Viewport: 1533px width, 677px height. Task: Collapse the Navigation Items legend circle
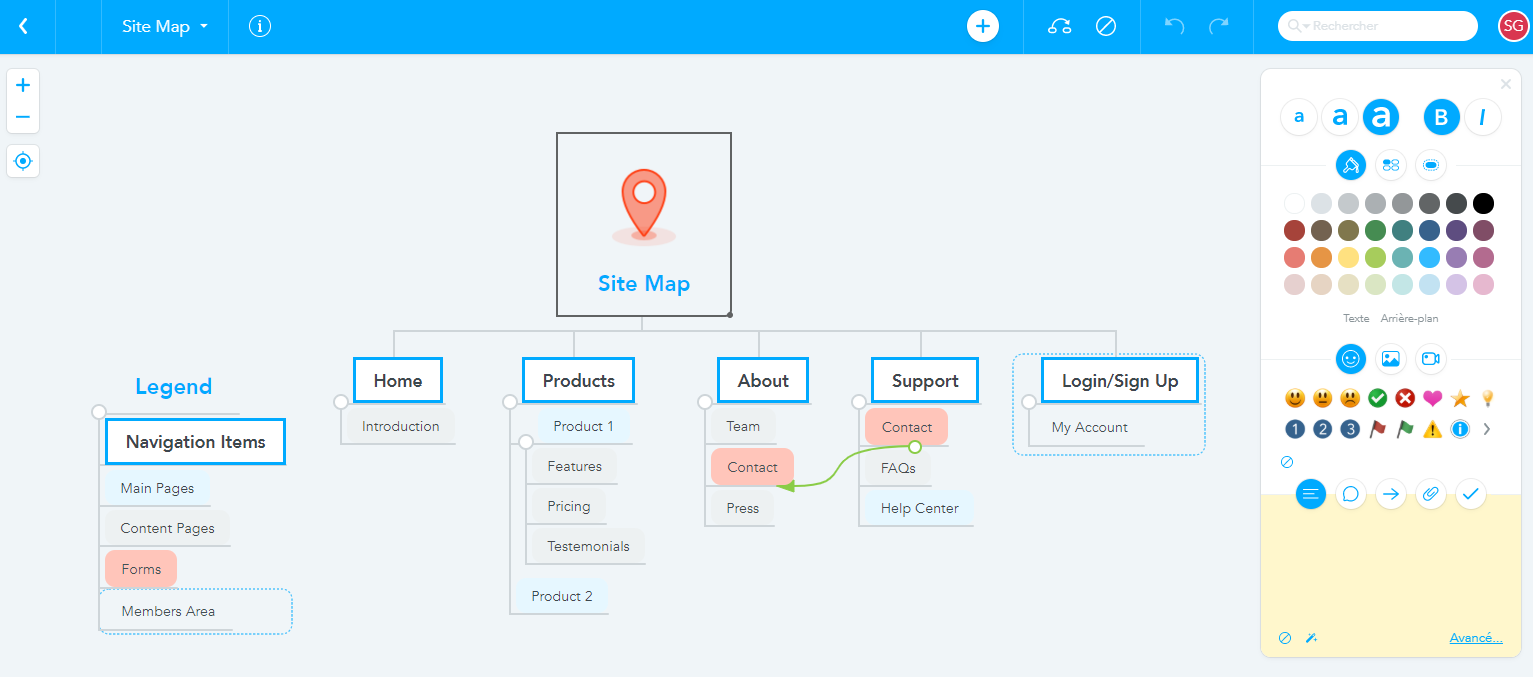pos(98,412)
